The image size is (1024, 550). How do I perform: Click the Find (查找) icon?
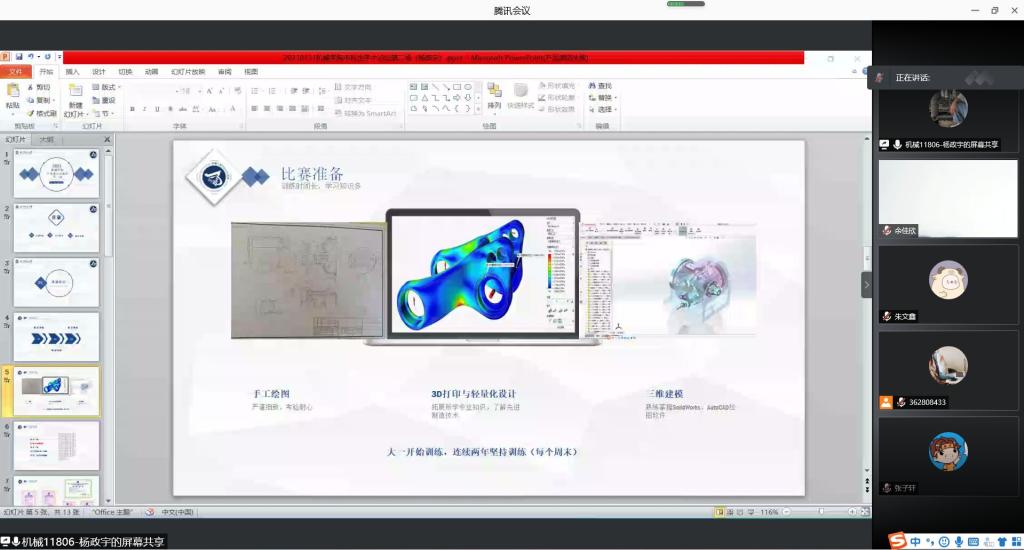click(x=599, y=86)
